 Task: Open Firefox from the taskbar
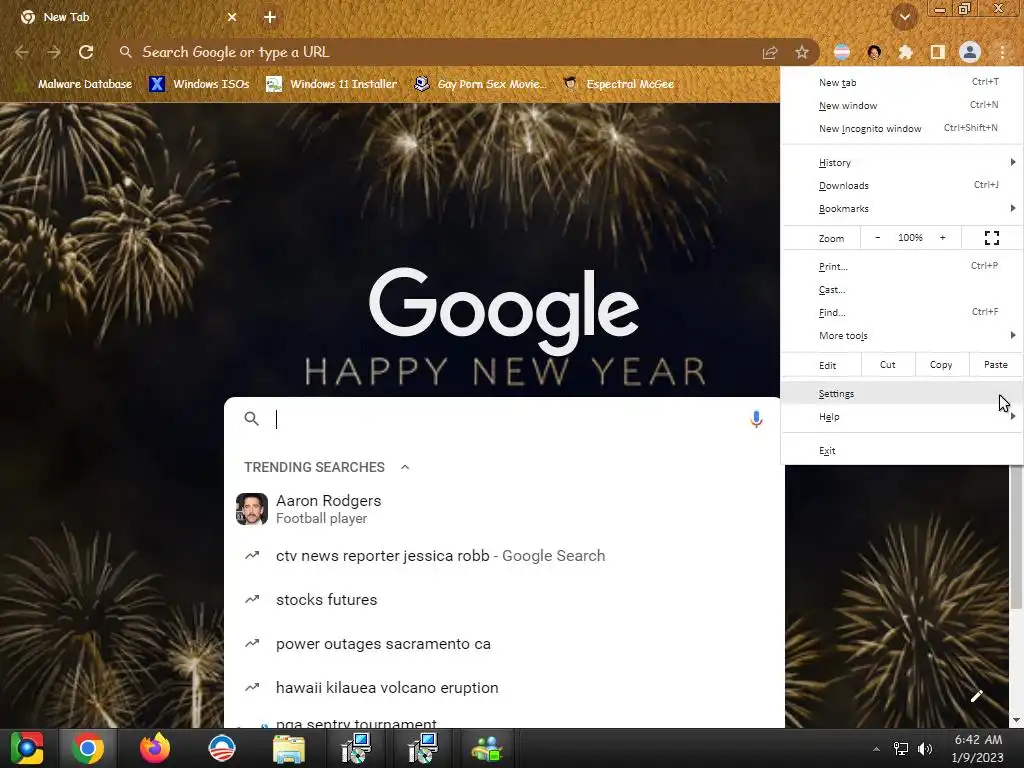click(x=155, y=748)
